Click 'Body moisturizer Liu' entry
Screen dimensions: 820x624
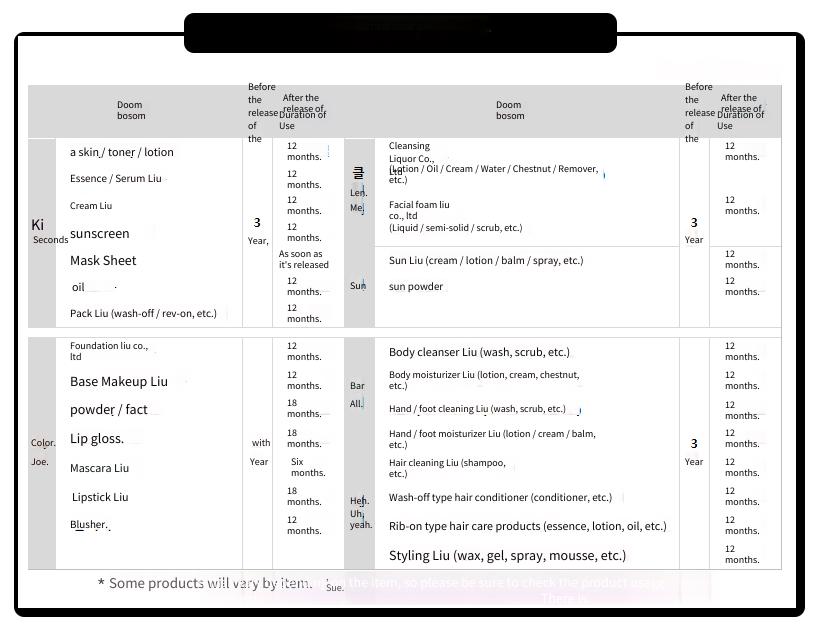(484, 380)
